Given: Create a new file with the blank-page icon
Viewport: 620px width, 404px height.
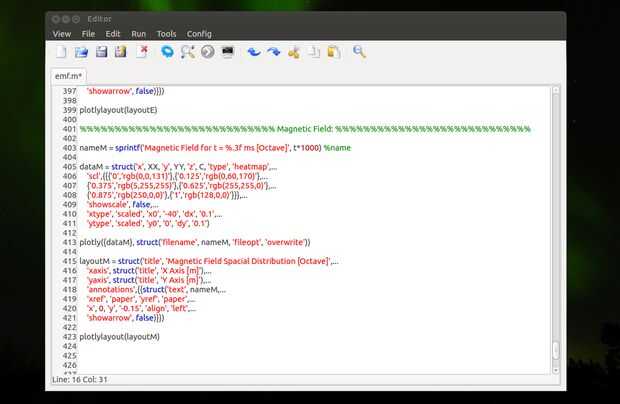Looking at the screenshot, I should (x=61, y=52).
